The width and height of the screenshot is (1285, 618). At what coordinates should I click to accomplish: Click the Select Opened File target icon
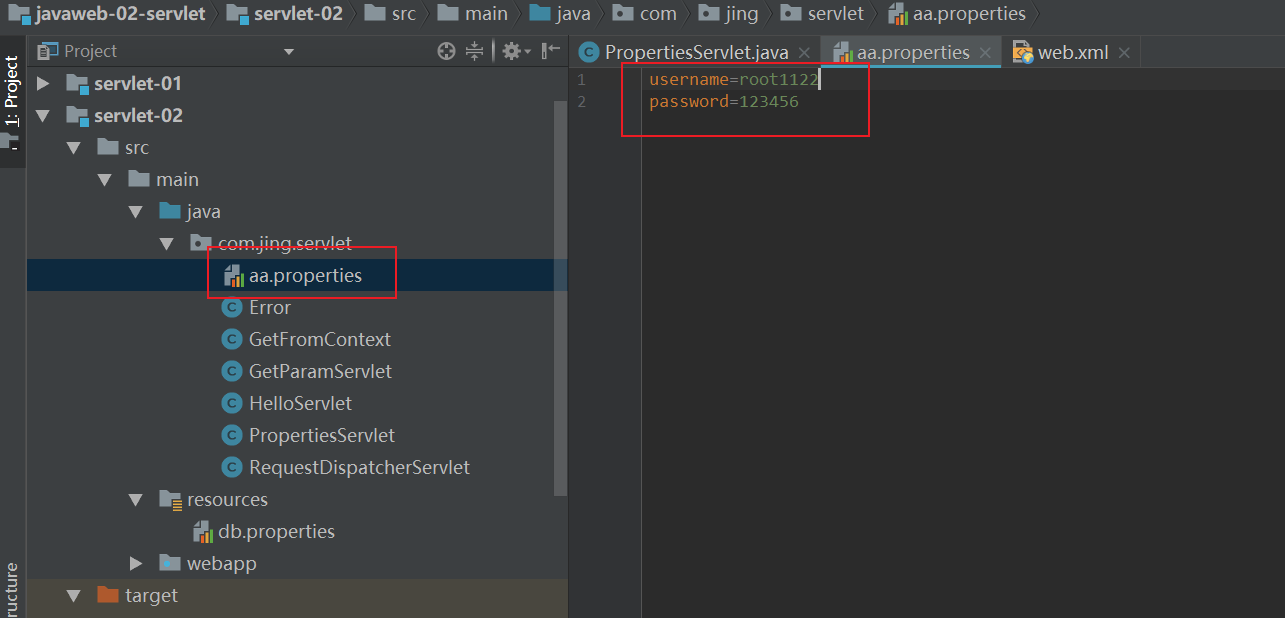(445, 50)
